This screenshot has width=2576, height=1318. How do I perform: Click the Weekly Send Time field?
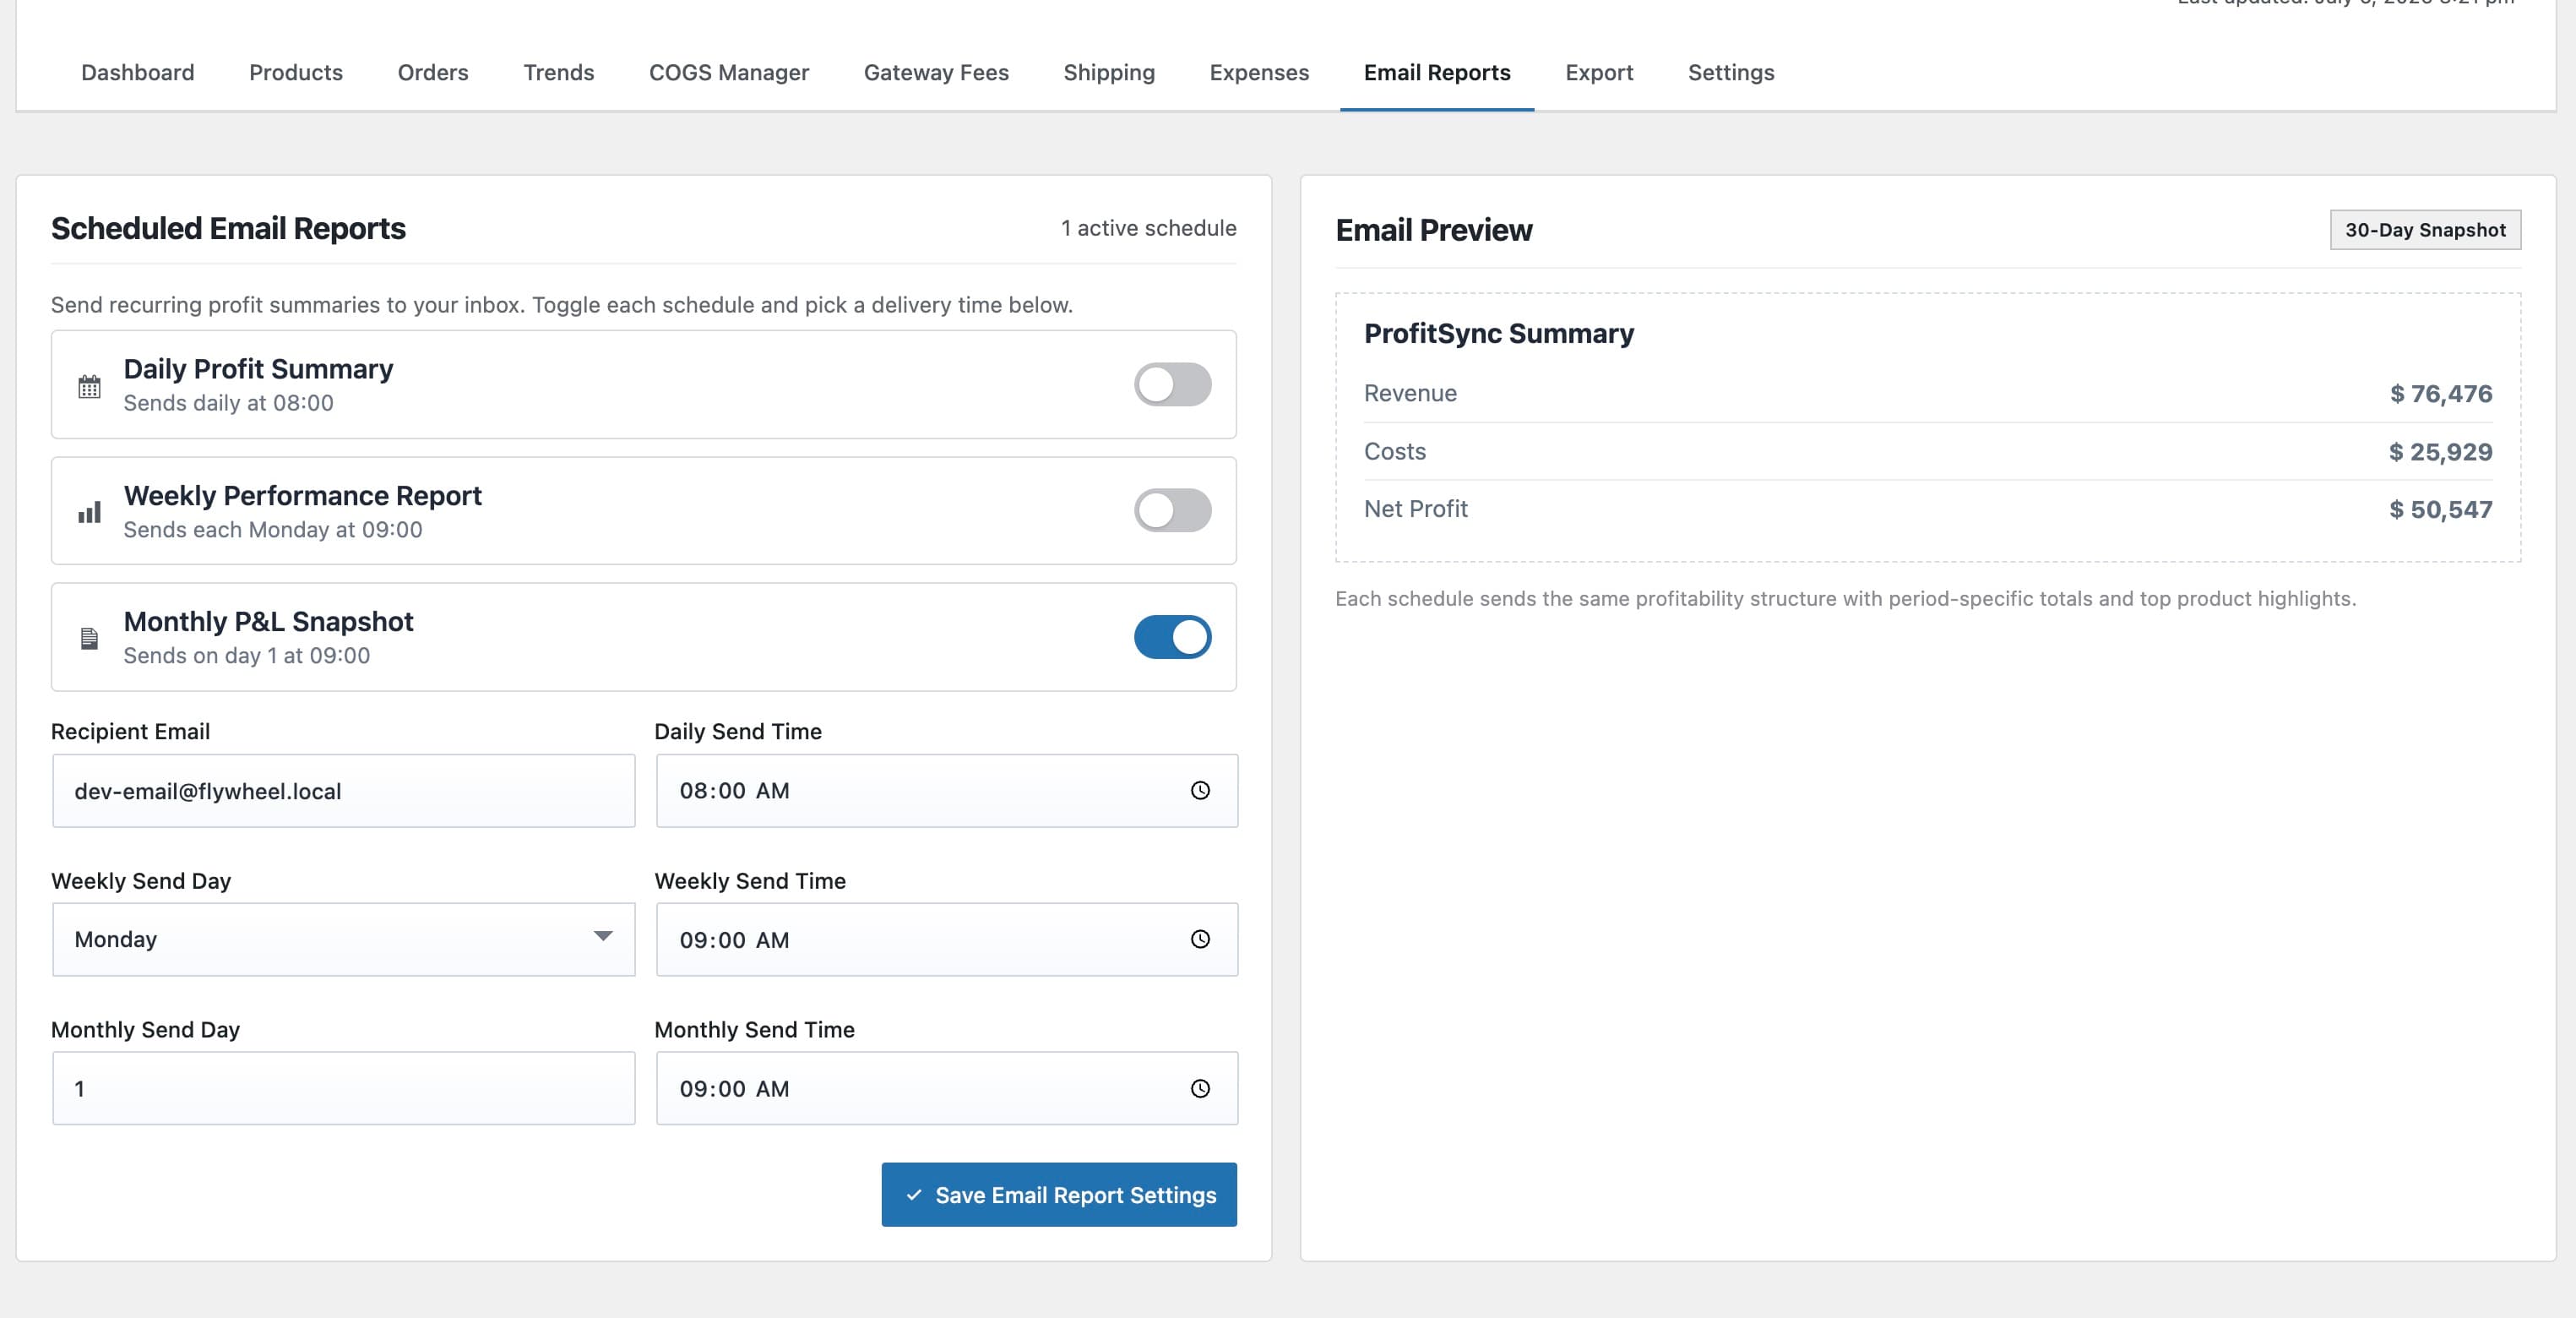946,939
